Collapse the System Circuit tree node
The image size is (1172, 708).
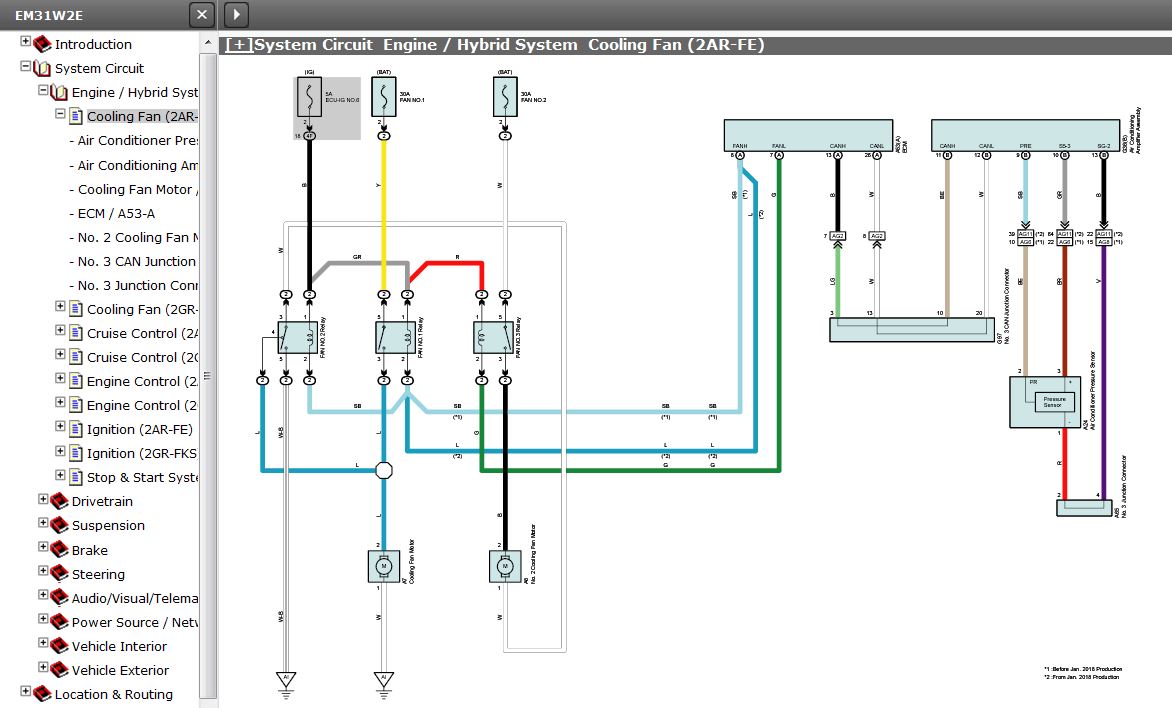26,67
